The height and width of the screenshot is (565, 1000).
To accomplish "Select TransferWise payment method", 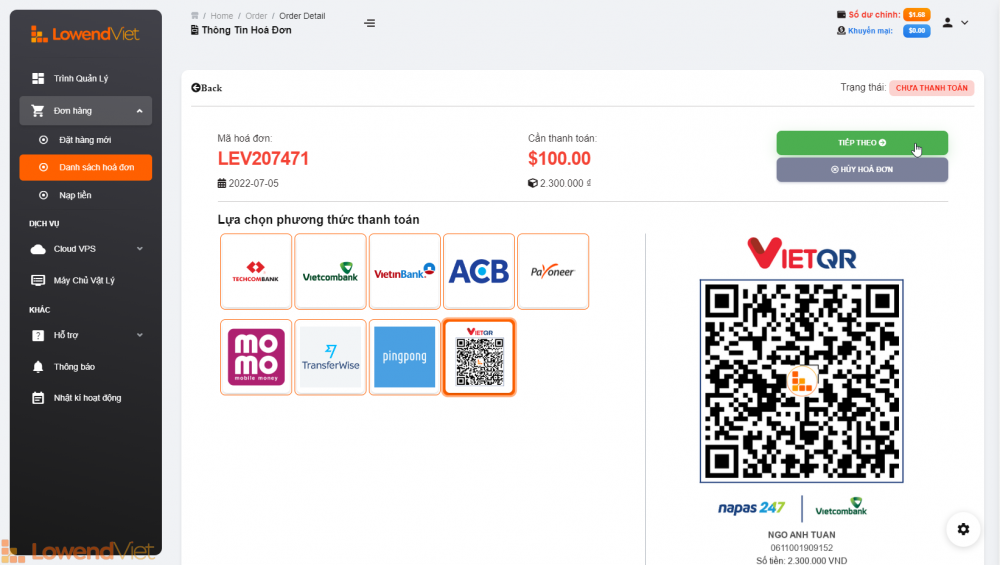I will [x=330, y=357].
